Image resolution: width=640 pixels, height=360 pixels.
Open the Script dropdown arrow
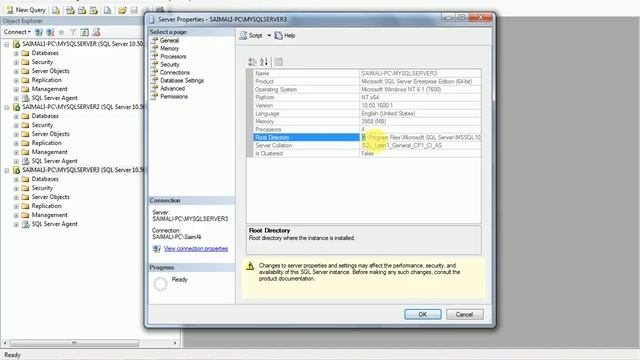[269, 36]
